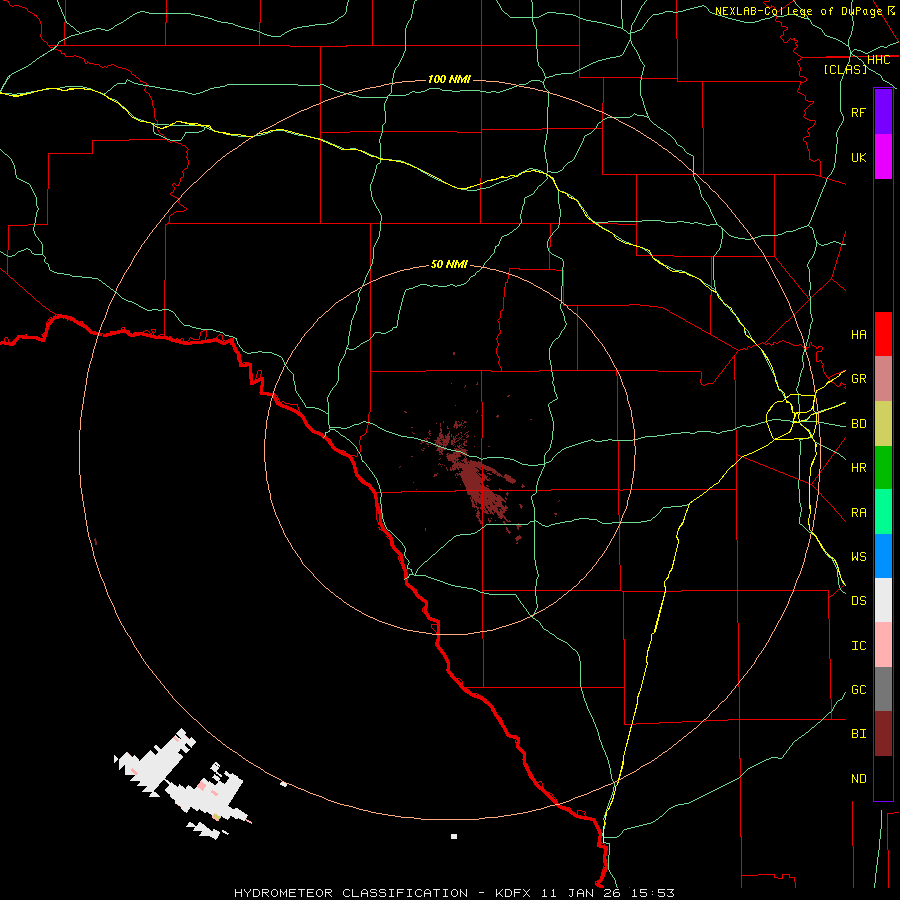Click the HA red legend swatch
Screen dimensions: 900x900
[883, 334]
